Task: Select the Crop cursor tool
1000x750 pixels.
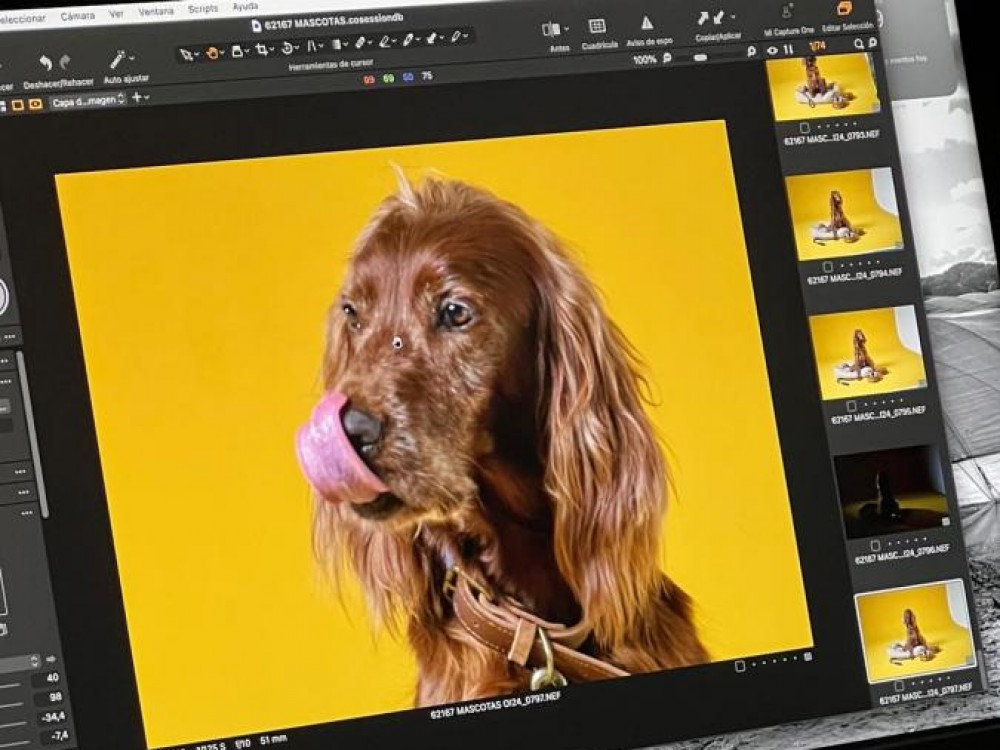Action: (x=263, y=48)
